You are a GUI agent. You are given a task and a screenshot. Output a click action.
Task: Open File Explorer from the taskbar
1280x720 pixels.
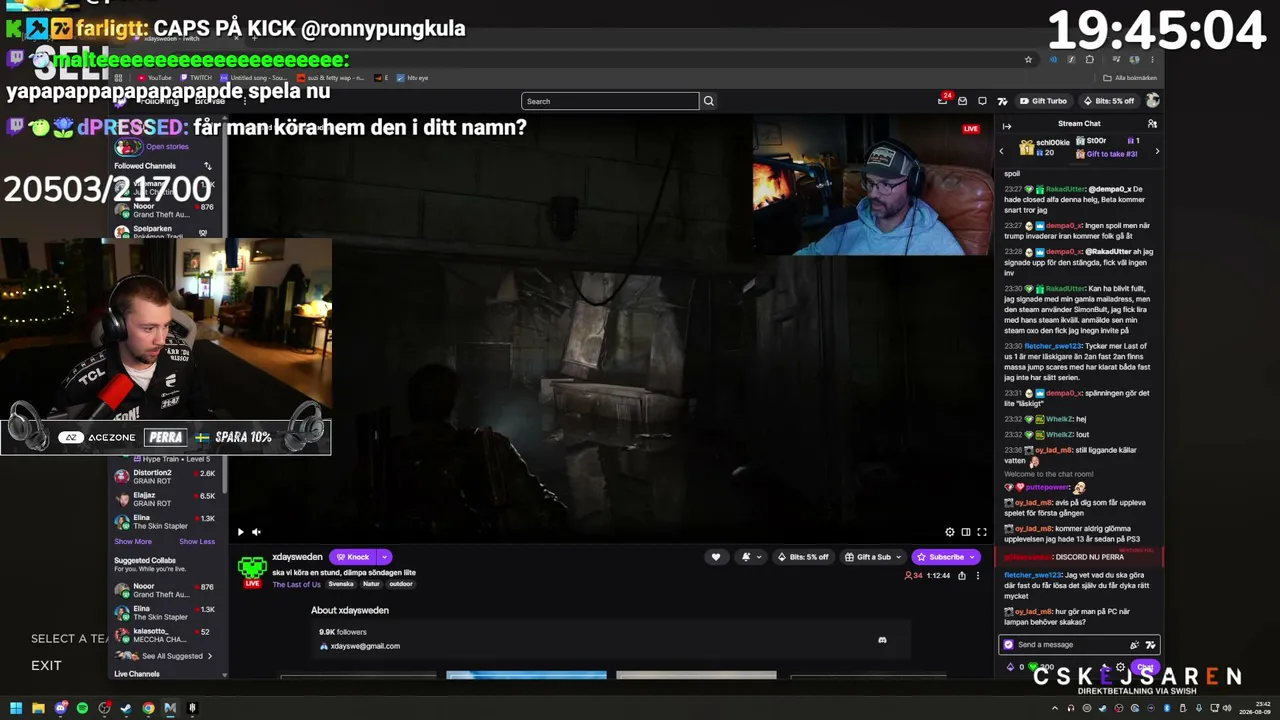tap(38, 708)
